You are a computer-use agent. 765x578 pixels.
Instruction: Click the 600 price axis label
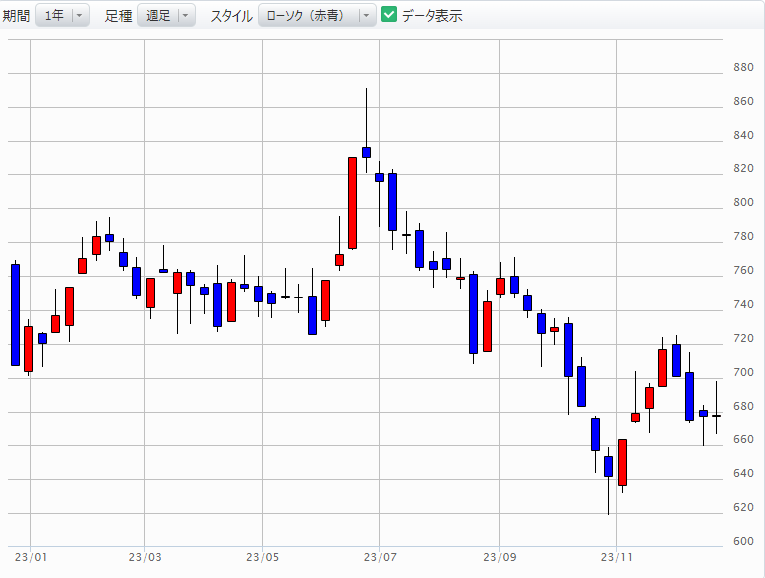[x=744, y=541]
